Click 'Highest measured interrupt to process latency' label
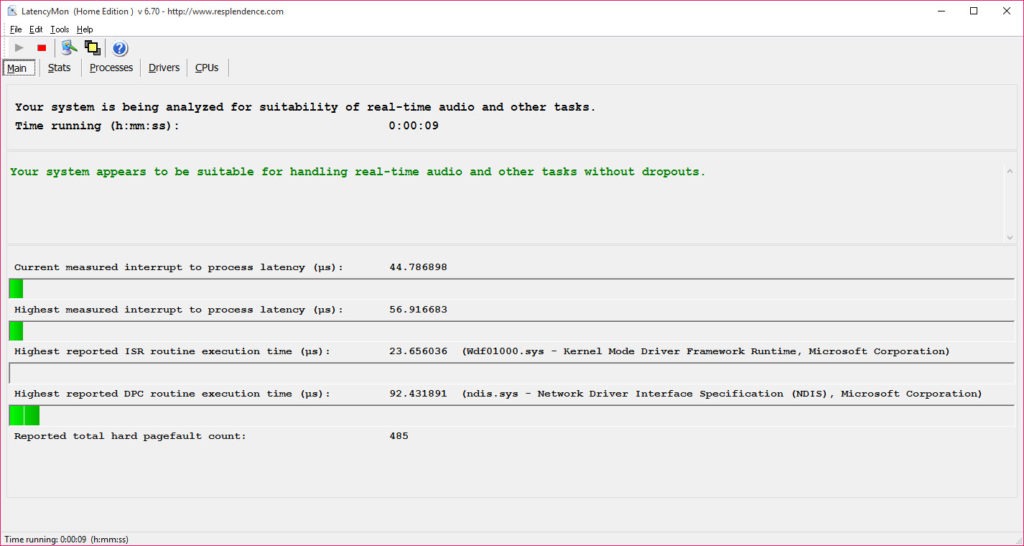Viewport: 1024px width, 546px height. click(x=179, y=310)
